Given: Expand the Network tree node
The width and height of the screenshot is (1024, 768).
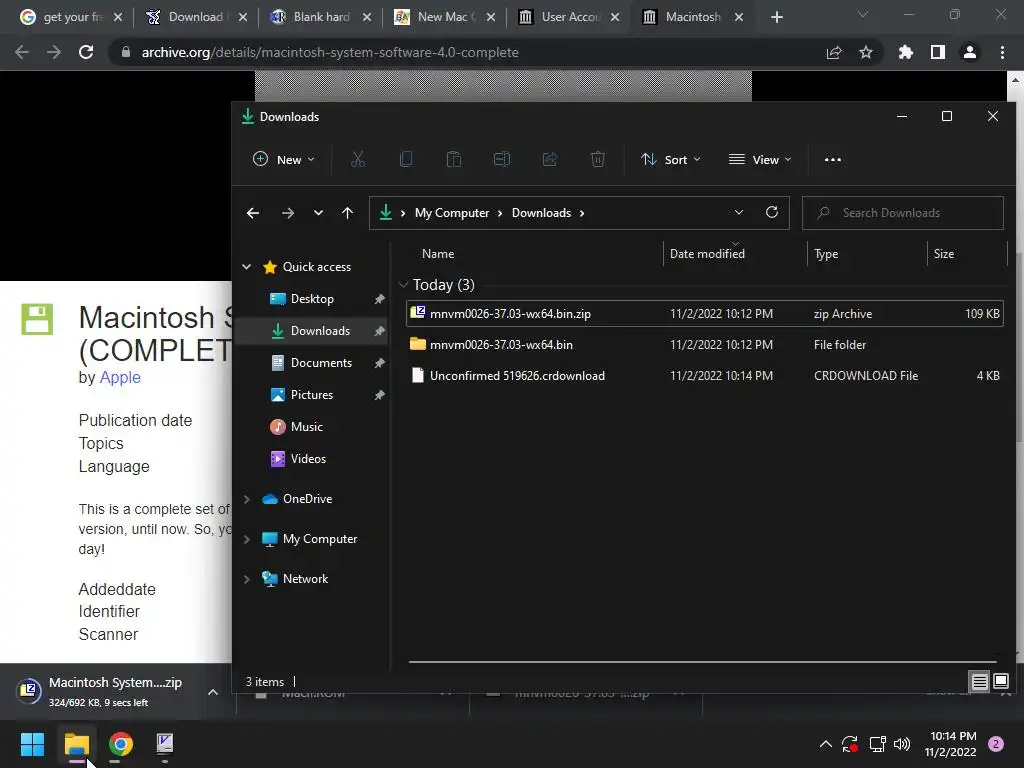Looking at the screenshot, I should (x=247, y=579).
